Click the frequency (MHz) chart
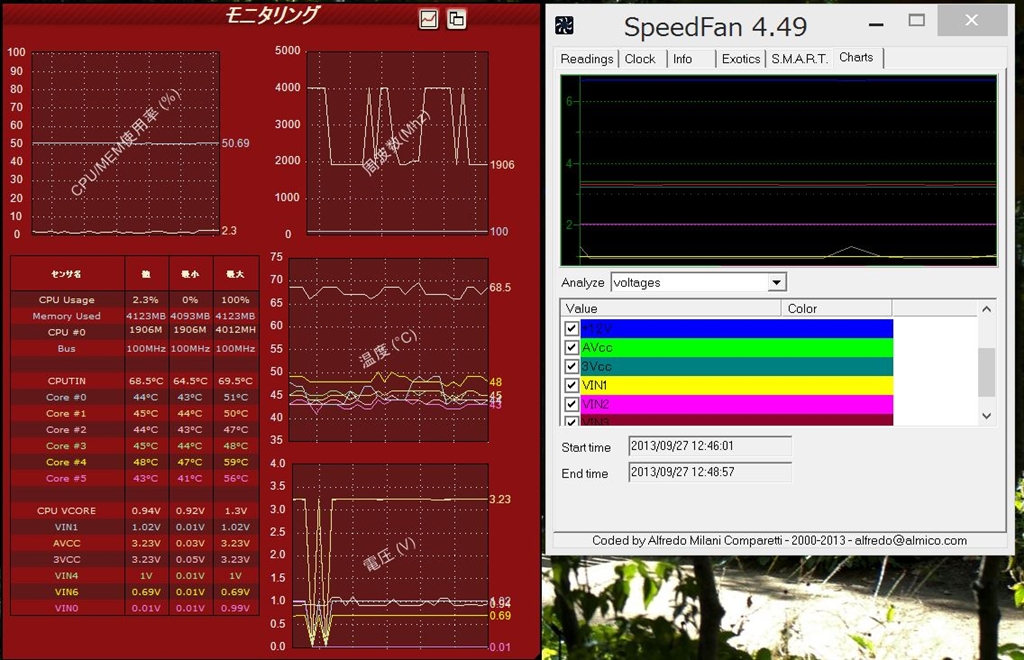Screen dimensions: 1024x660 point(398,143)
